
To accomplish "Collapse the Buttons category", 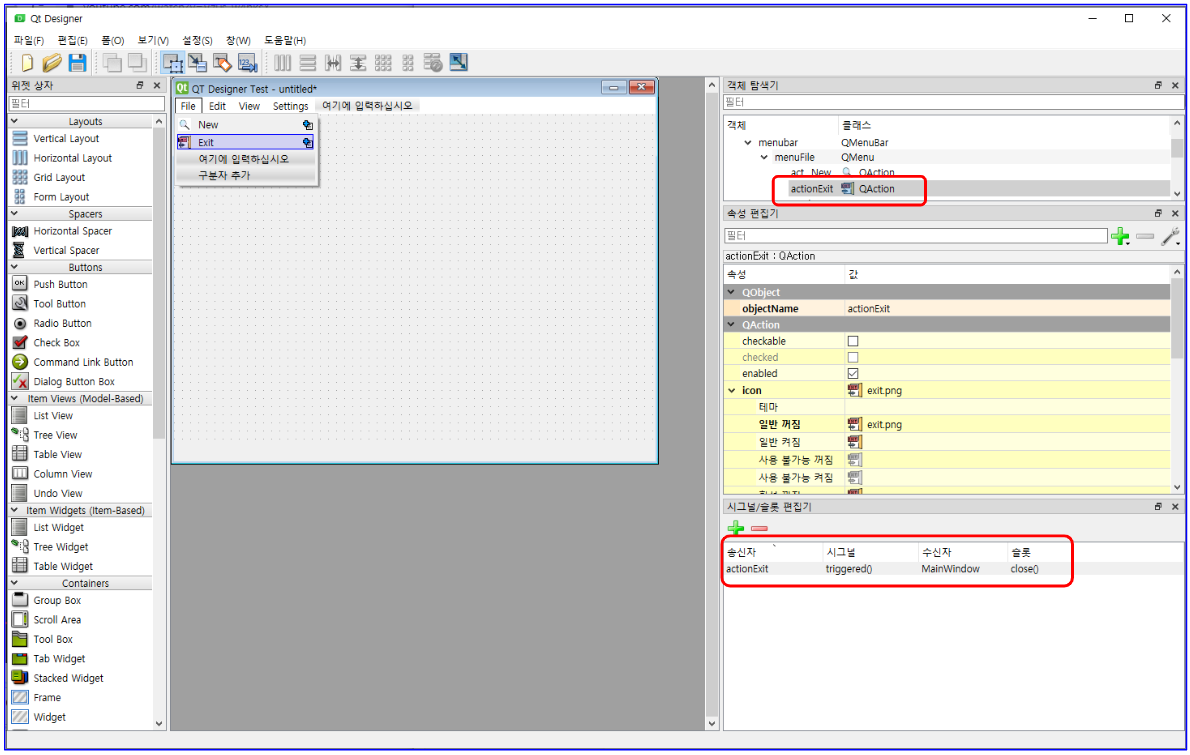I will 14,267.
